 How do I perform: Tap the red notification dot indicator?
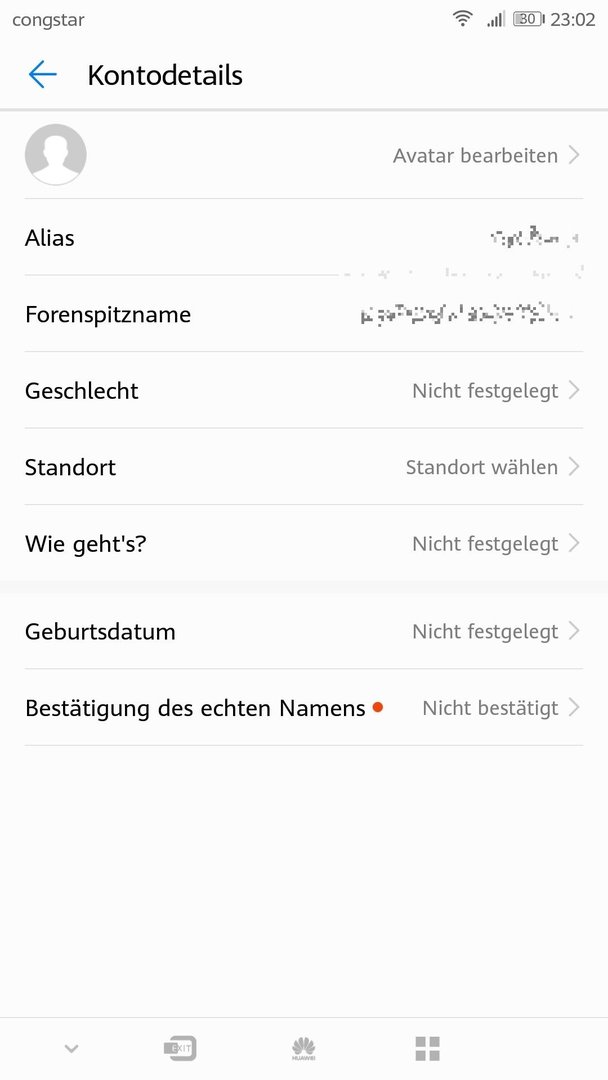point(378,707)
